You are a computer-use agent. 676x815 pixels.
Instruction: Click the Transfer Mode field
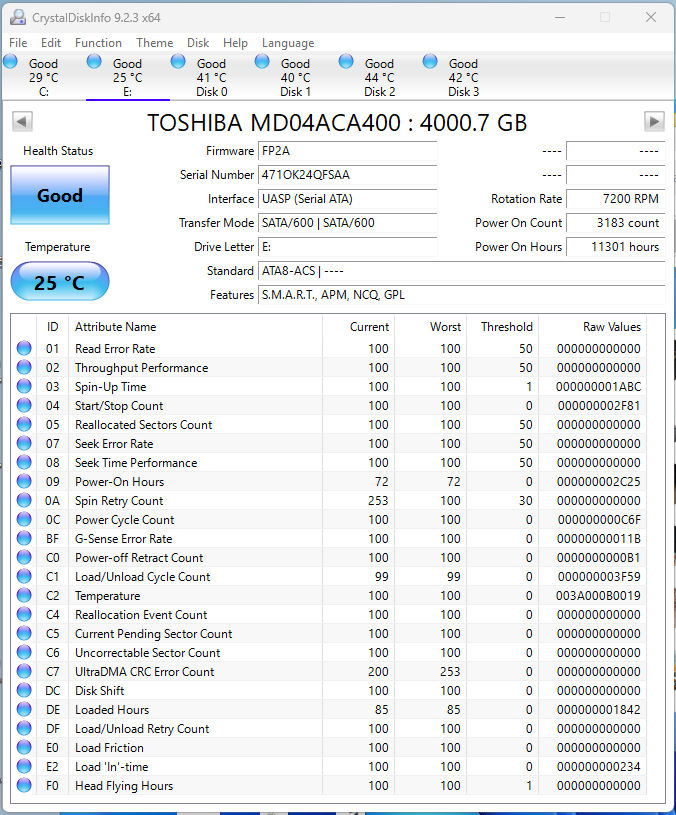[x=347, y=222]
